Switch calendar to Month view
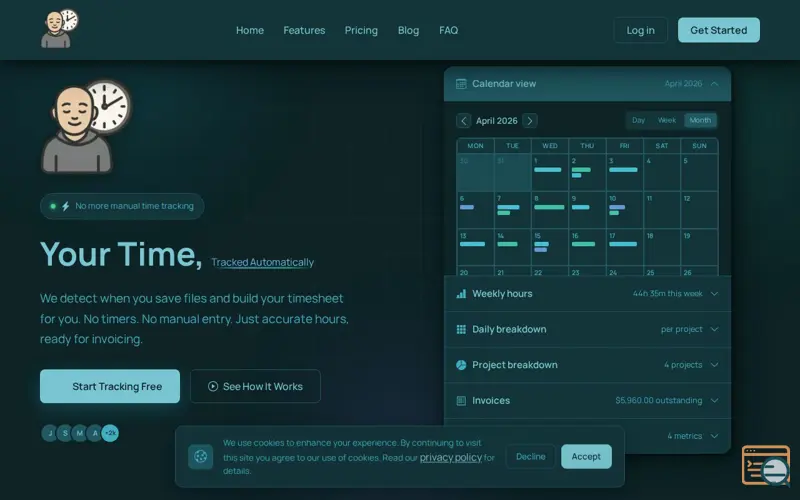This screenshot has width=800, height=500. pos(700,120)
